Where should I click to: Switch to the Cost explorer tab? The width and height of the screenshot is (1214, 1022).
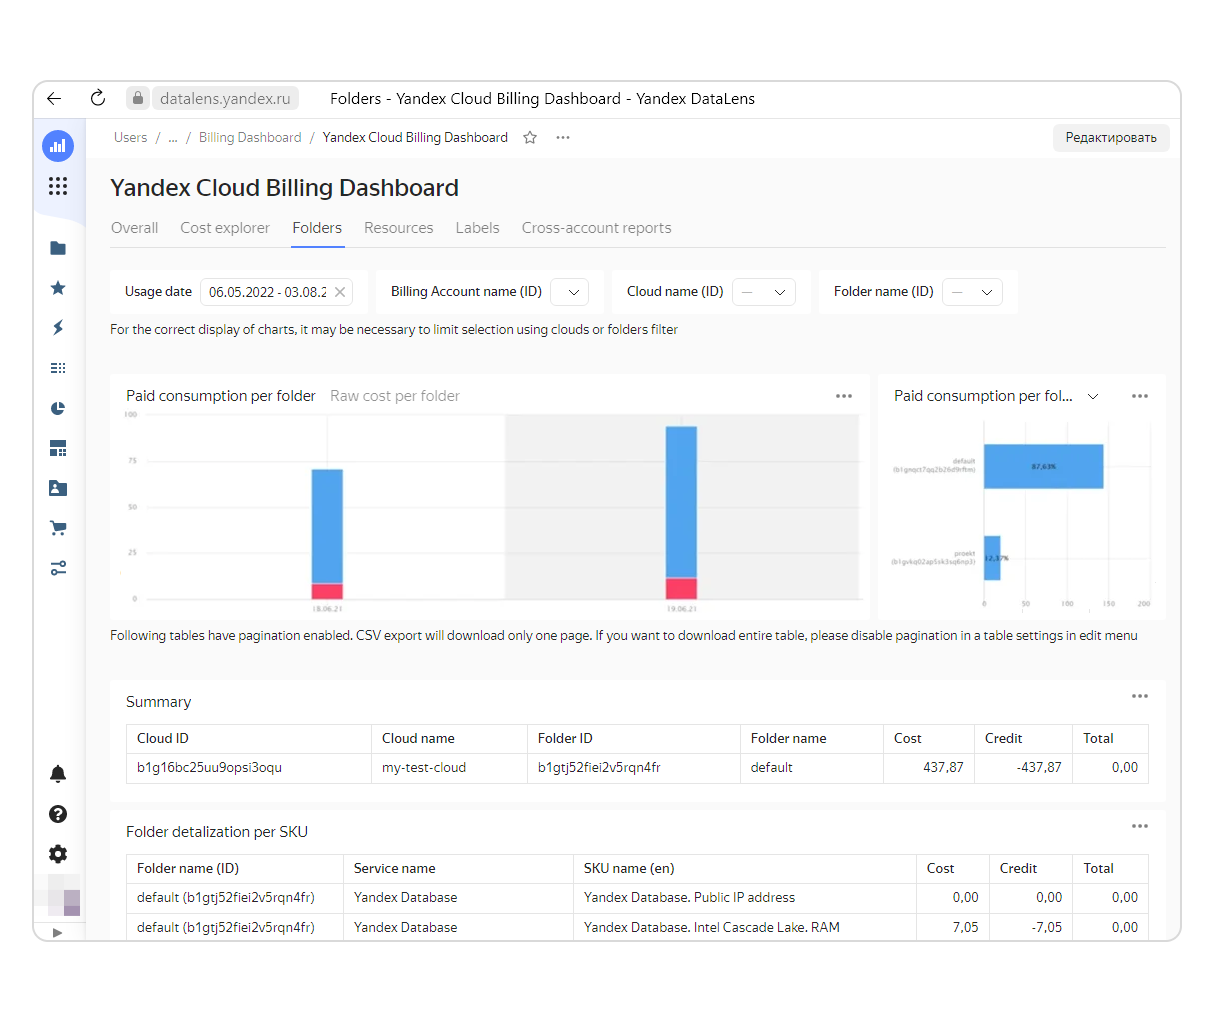tap(225, 228)
